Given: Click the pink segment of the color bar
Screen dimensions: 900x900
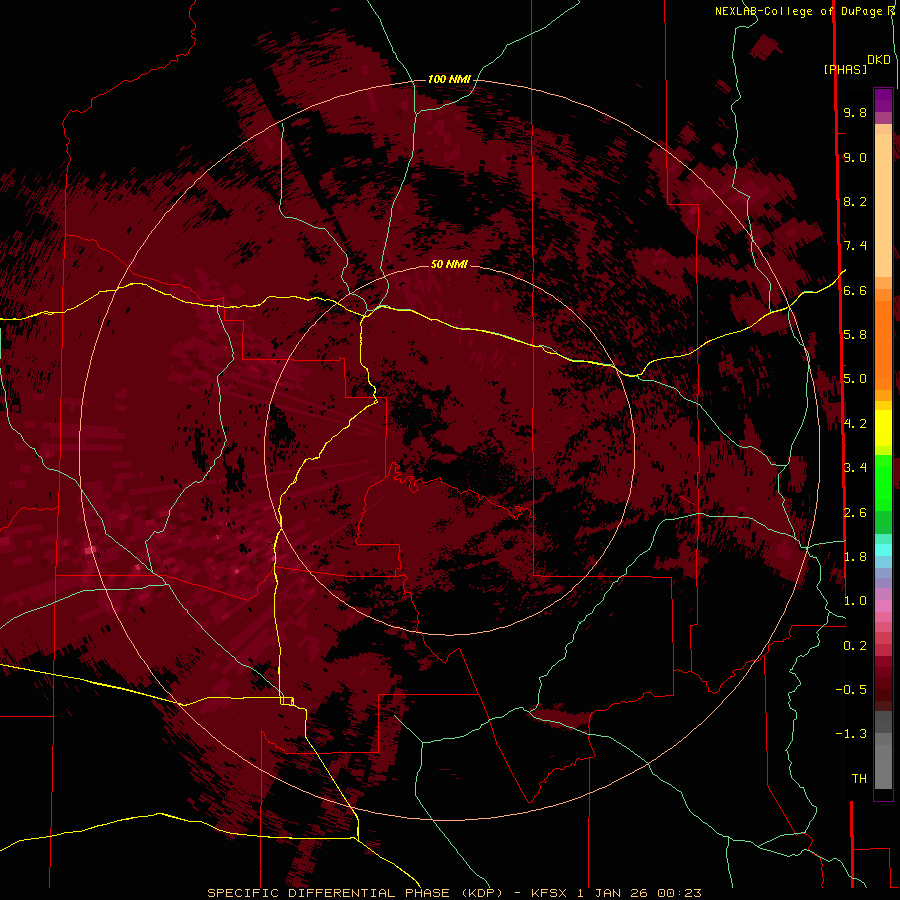Looking at the screenshot, I should coord(883,606).
